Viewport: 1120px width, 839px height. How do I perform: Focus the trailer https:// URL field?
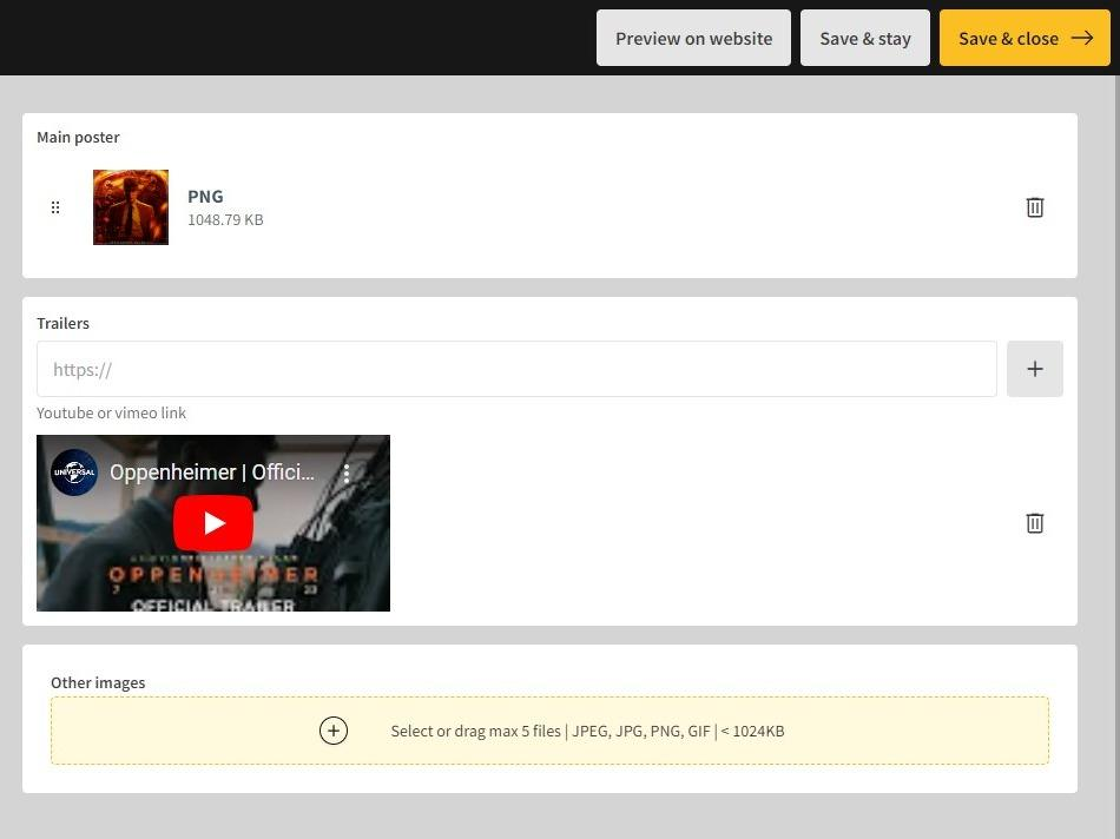coord(516,369)
